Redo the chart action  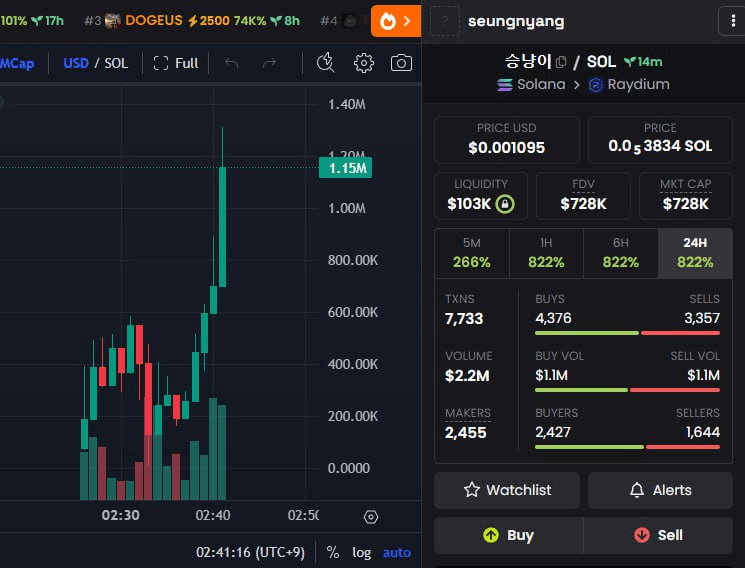269,63
